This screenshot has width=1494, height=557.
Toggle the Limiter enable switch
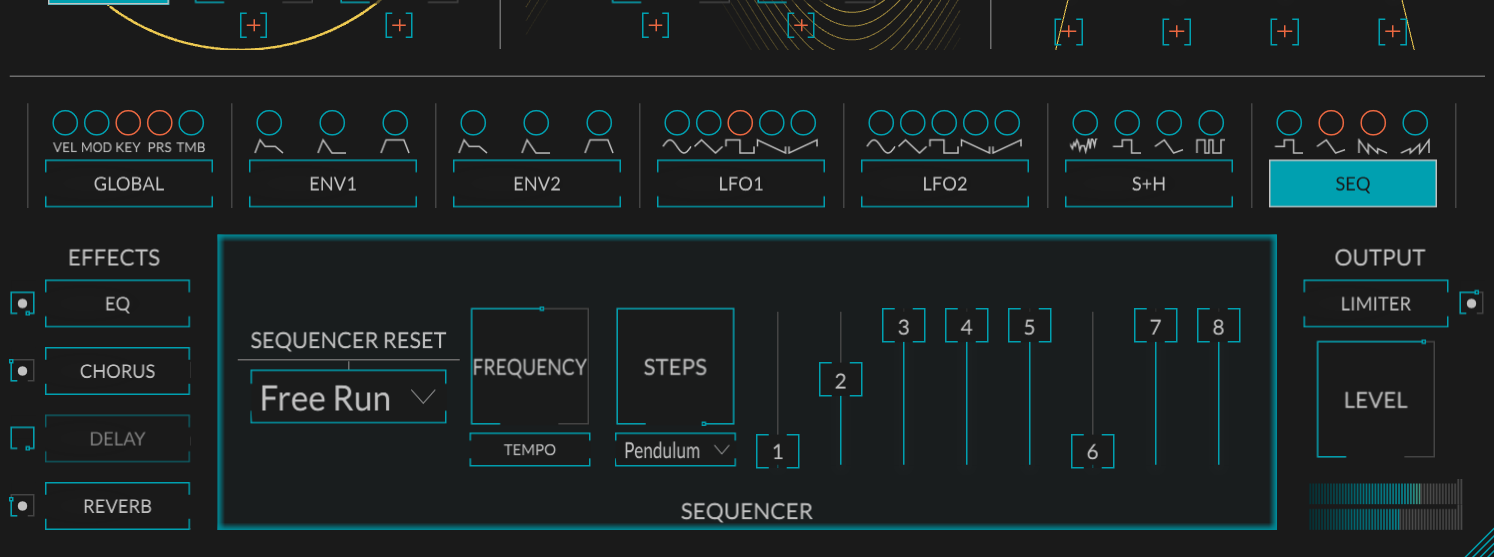pyautogui.click(x=1470, y=303)
